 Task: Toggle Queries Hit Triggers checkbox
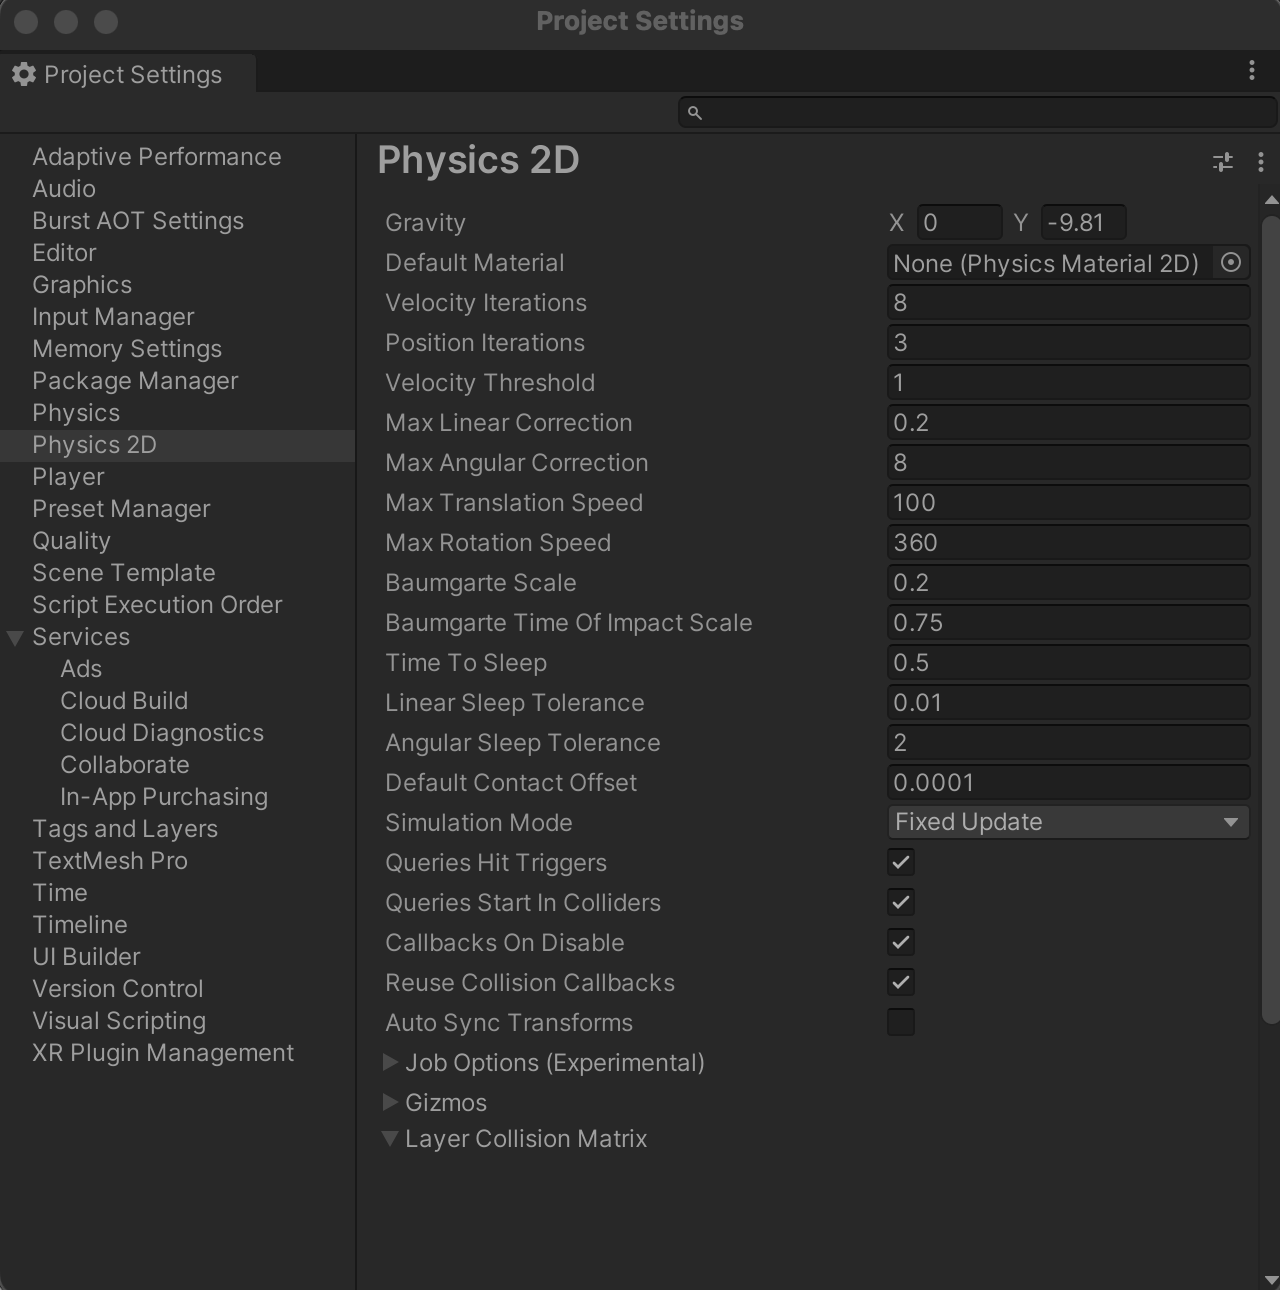[901, 862]
